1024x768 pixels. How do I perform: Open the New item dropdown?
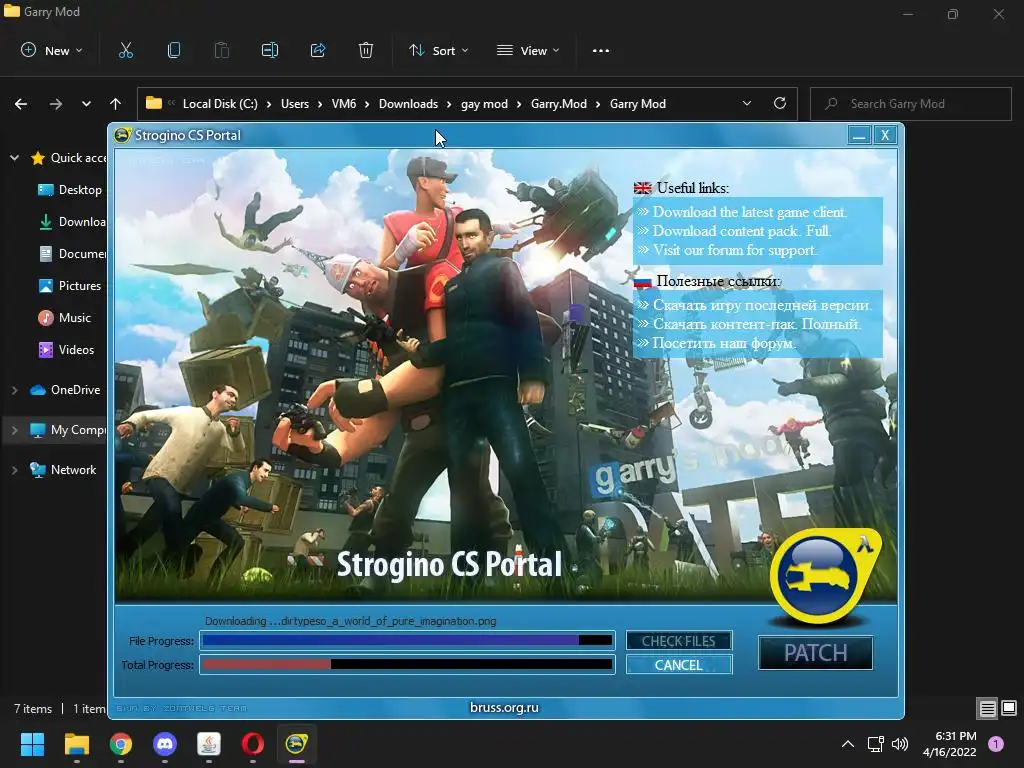pyautogui.click(x=52, y=50)
